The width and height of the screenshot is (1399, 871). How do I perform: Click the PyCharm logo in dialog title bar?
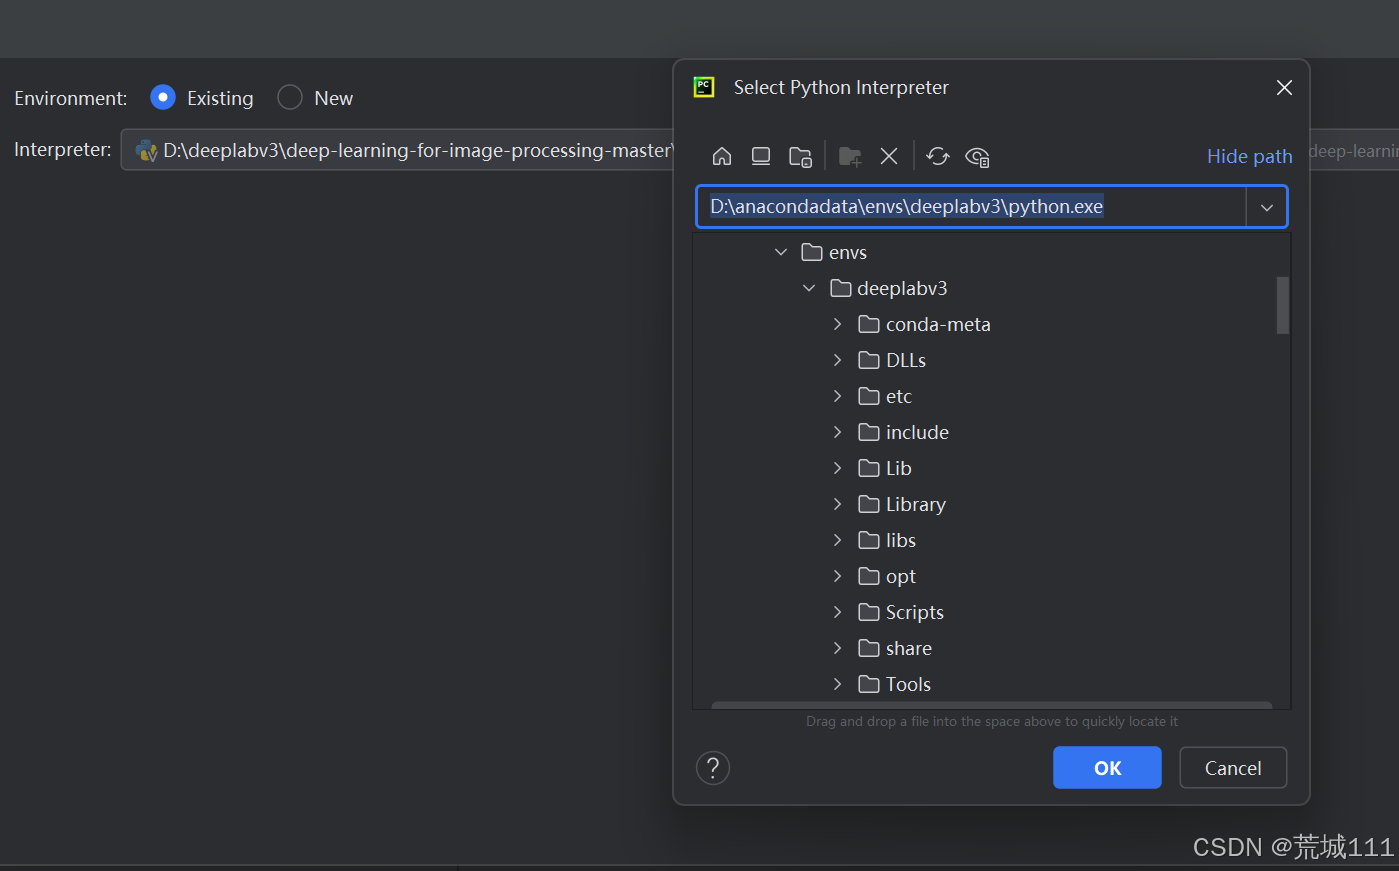704,87
